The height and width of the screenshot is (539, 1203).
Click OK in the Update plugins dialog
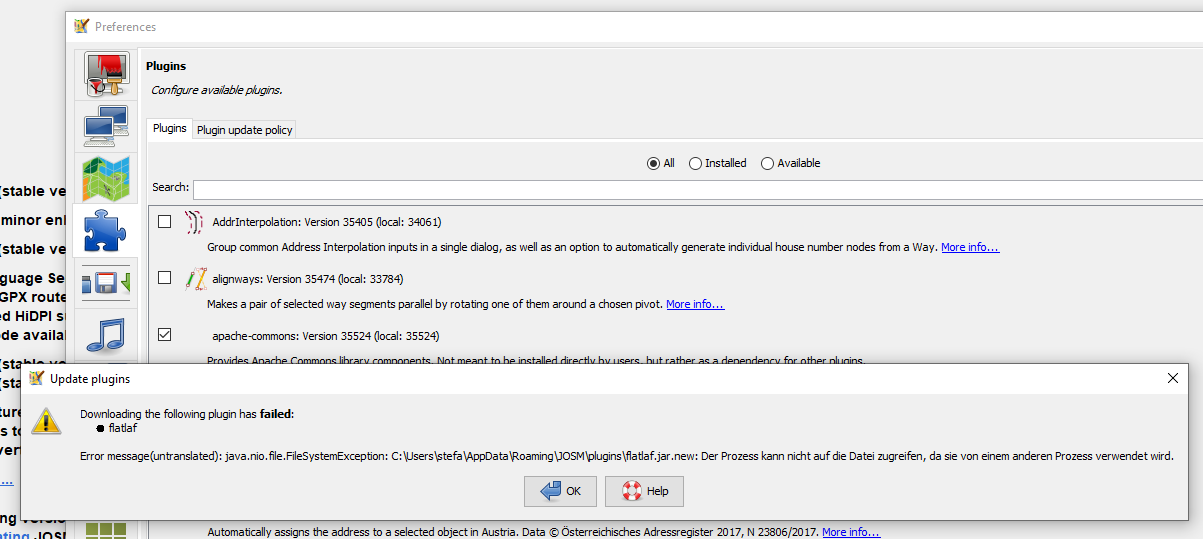click(x=560, y=491)
